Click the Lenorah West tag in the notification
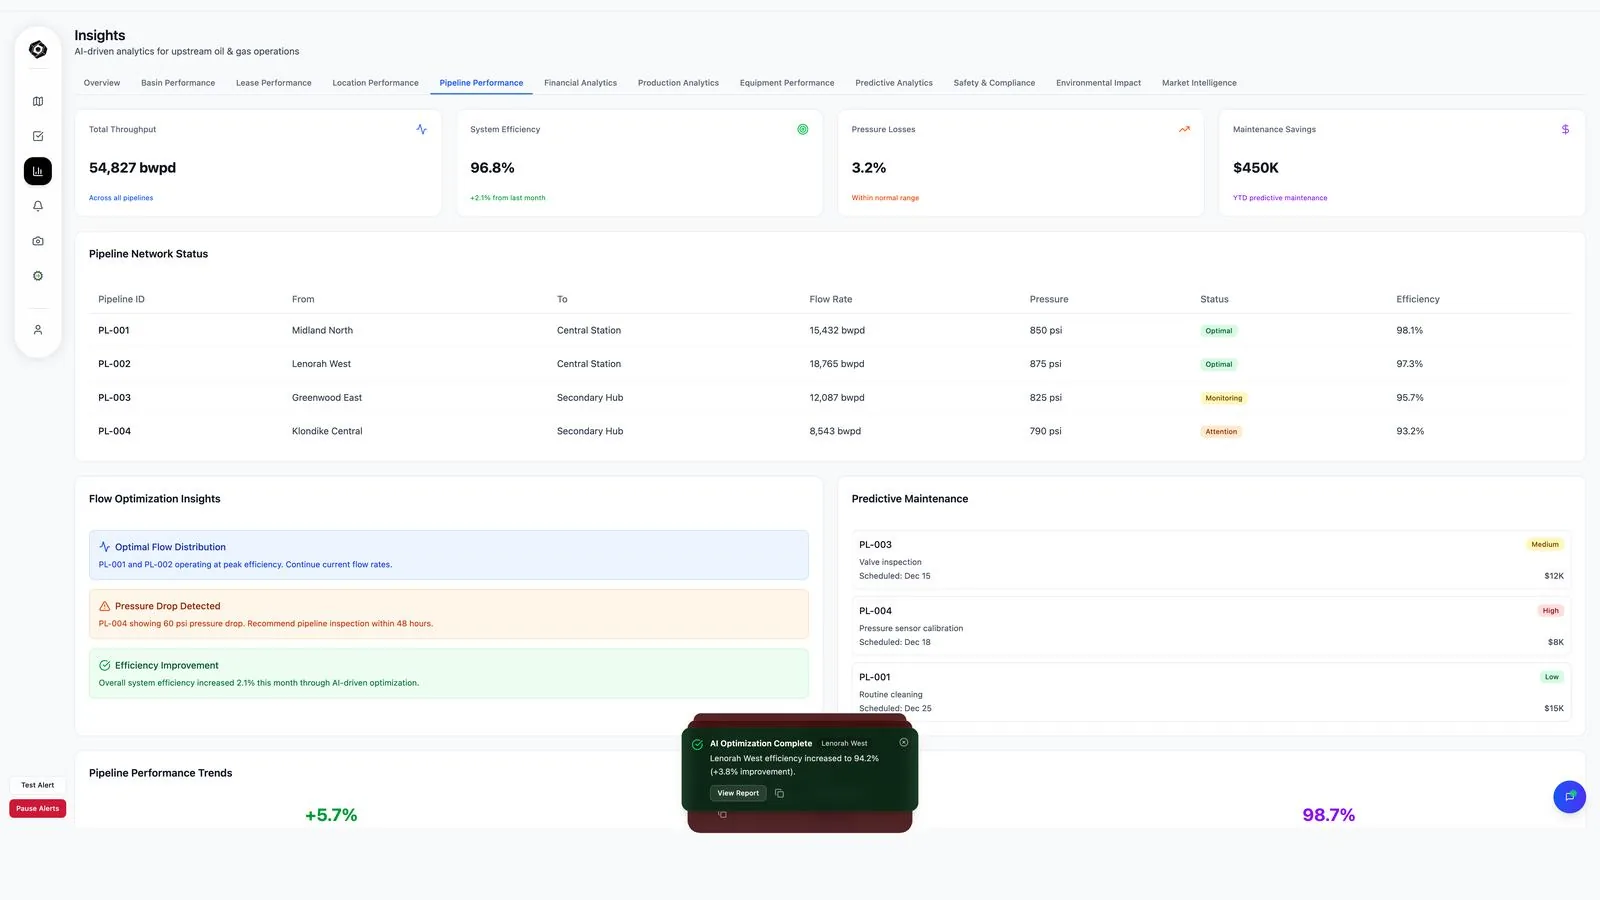Screen dimensions: 1600x900 (845, 744)
